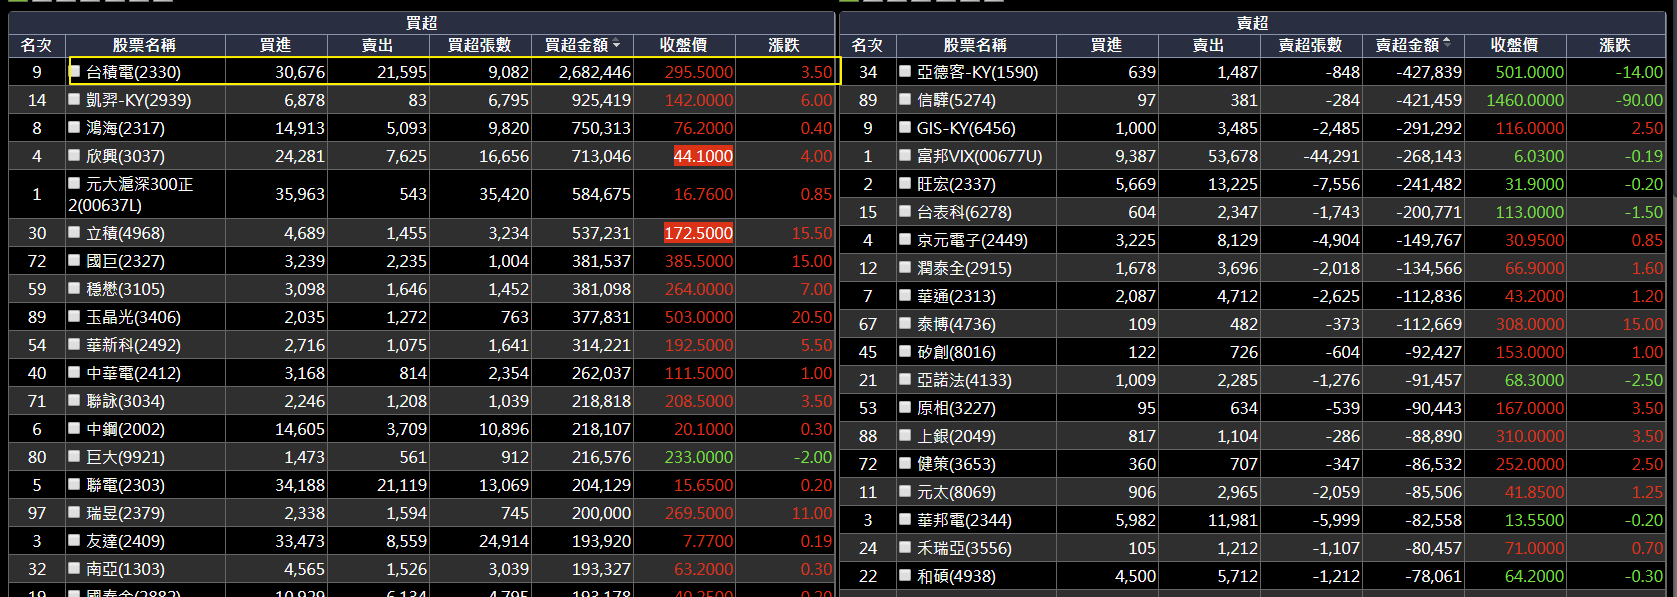Click 名次 header in the 買超 table
Screen dimensions: 1677x597
point(36,45)
